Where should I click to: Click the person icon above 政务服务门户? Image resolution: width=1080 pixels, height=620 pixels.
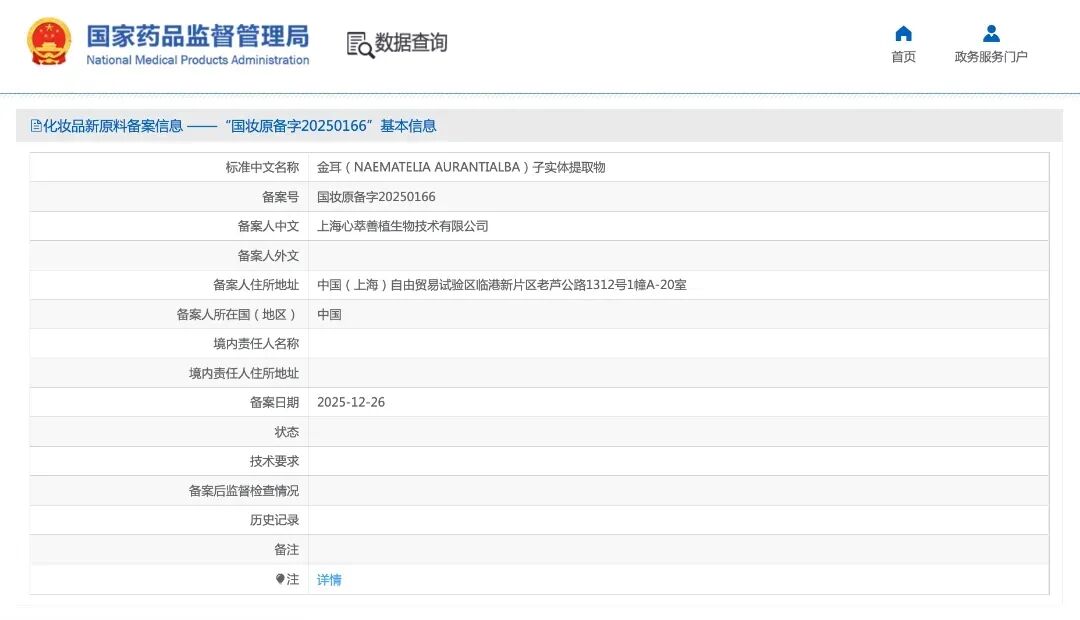point(990,31)
